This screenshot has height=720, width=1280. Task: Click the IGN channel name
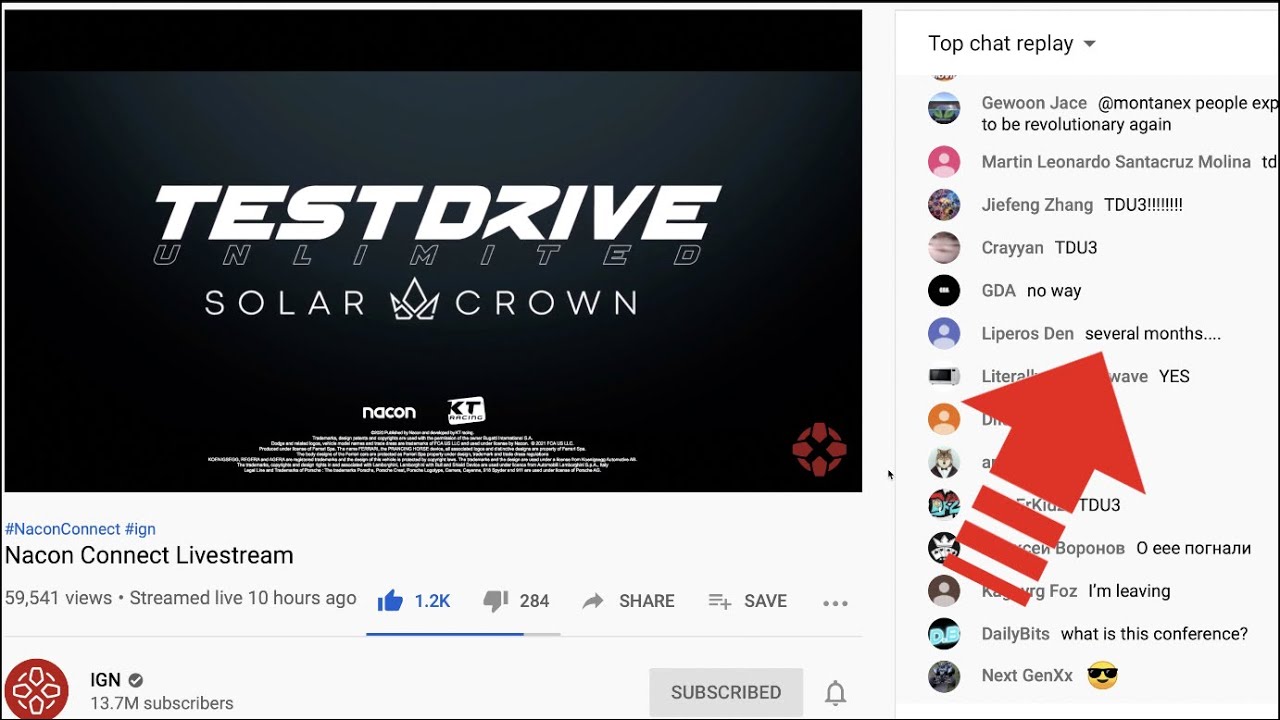click(x=105, y=680)
